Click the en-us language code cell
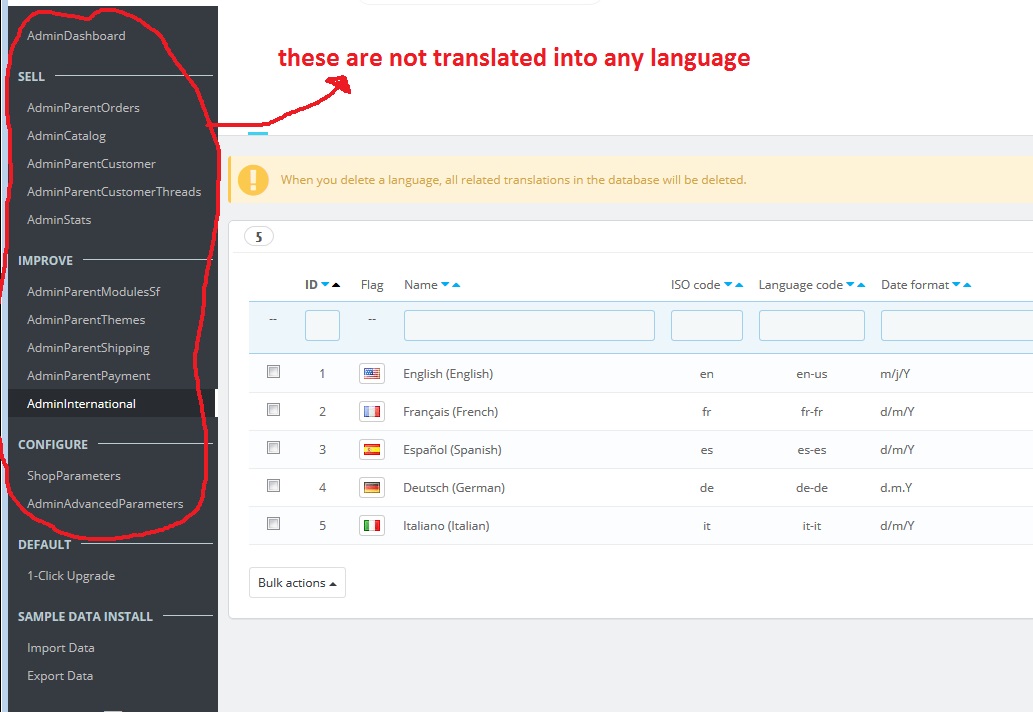 pos(812,374)
